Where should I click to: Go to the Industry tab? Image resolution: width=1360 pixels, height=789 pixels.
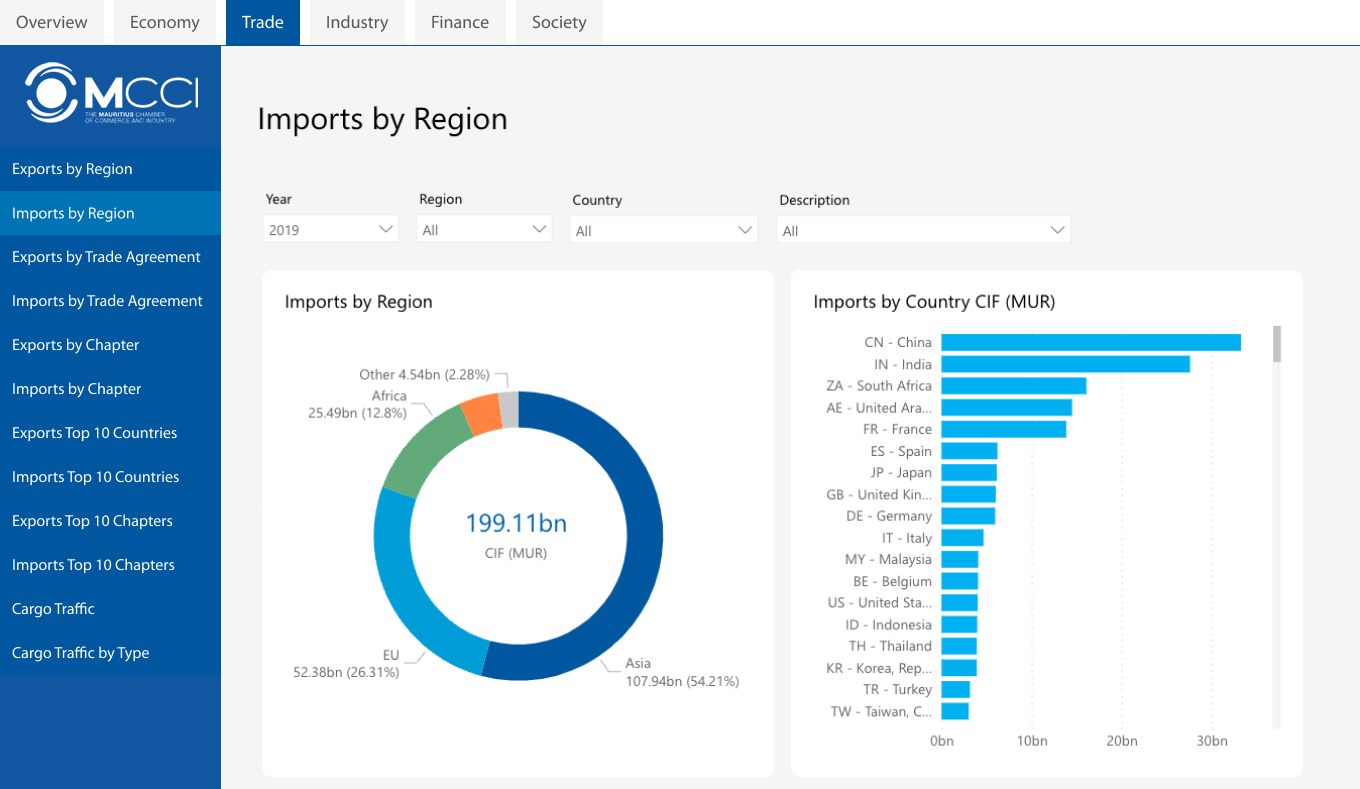(x=357, y=22)
